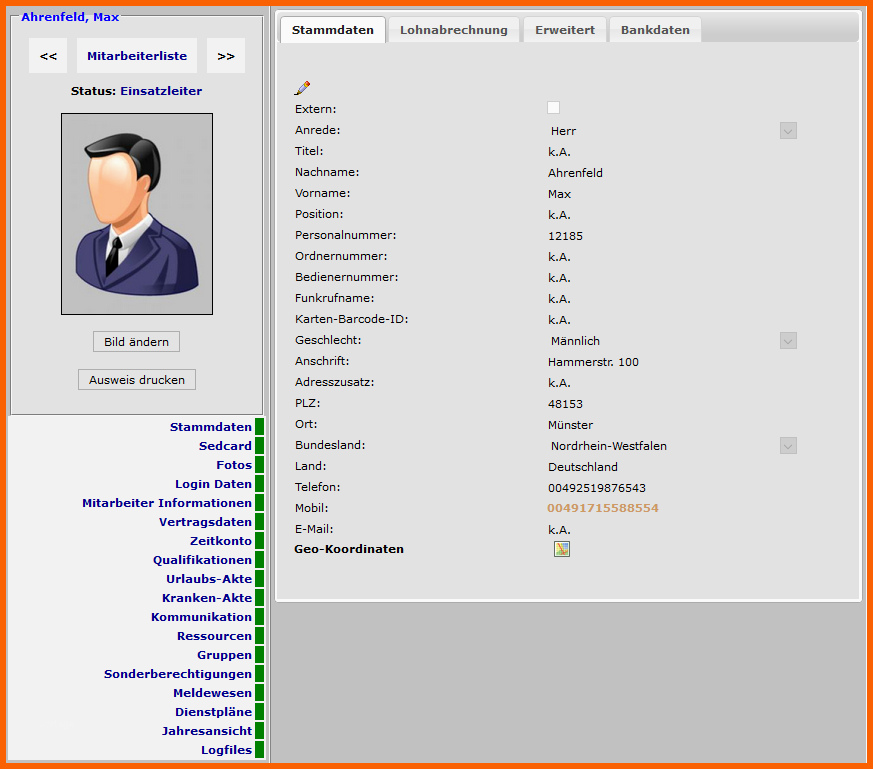Screen dimensions: 873x769
Task: Click the pencil edit icon
Action: click(x=302, y=88)
